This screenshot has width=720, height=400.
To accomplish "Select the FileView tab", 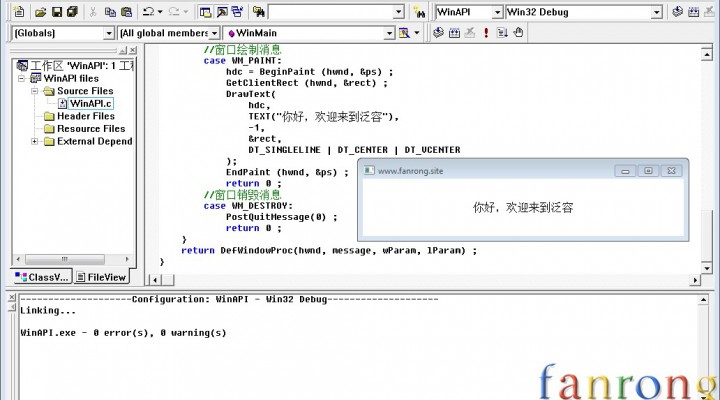I will point(102,277).
